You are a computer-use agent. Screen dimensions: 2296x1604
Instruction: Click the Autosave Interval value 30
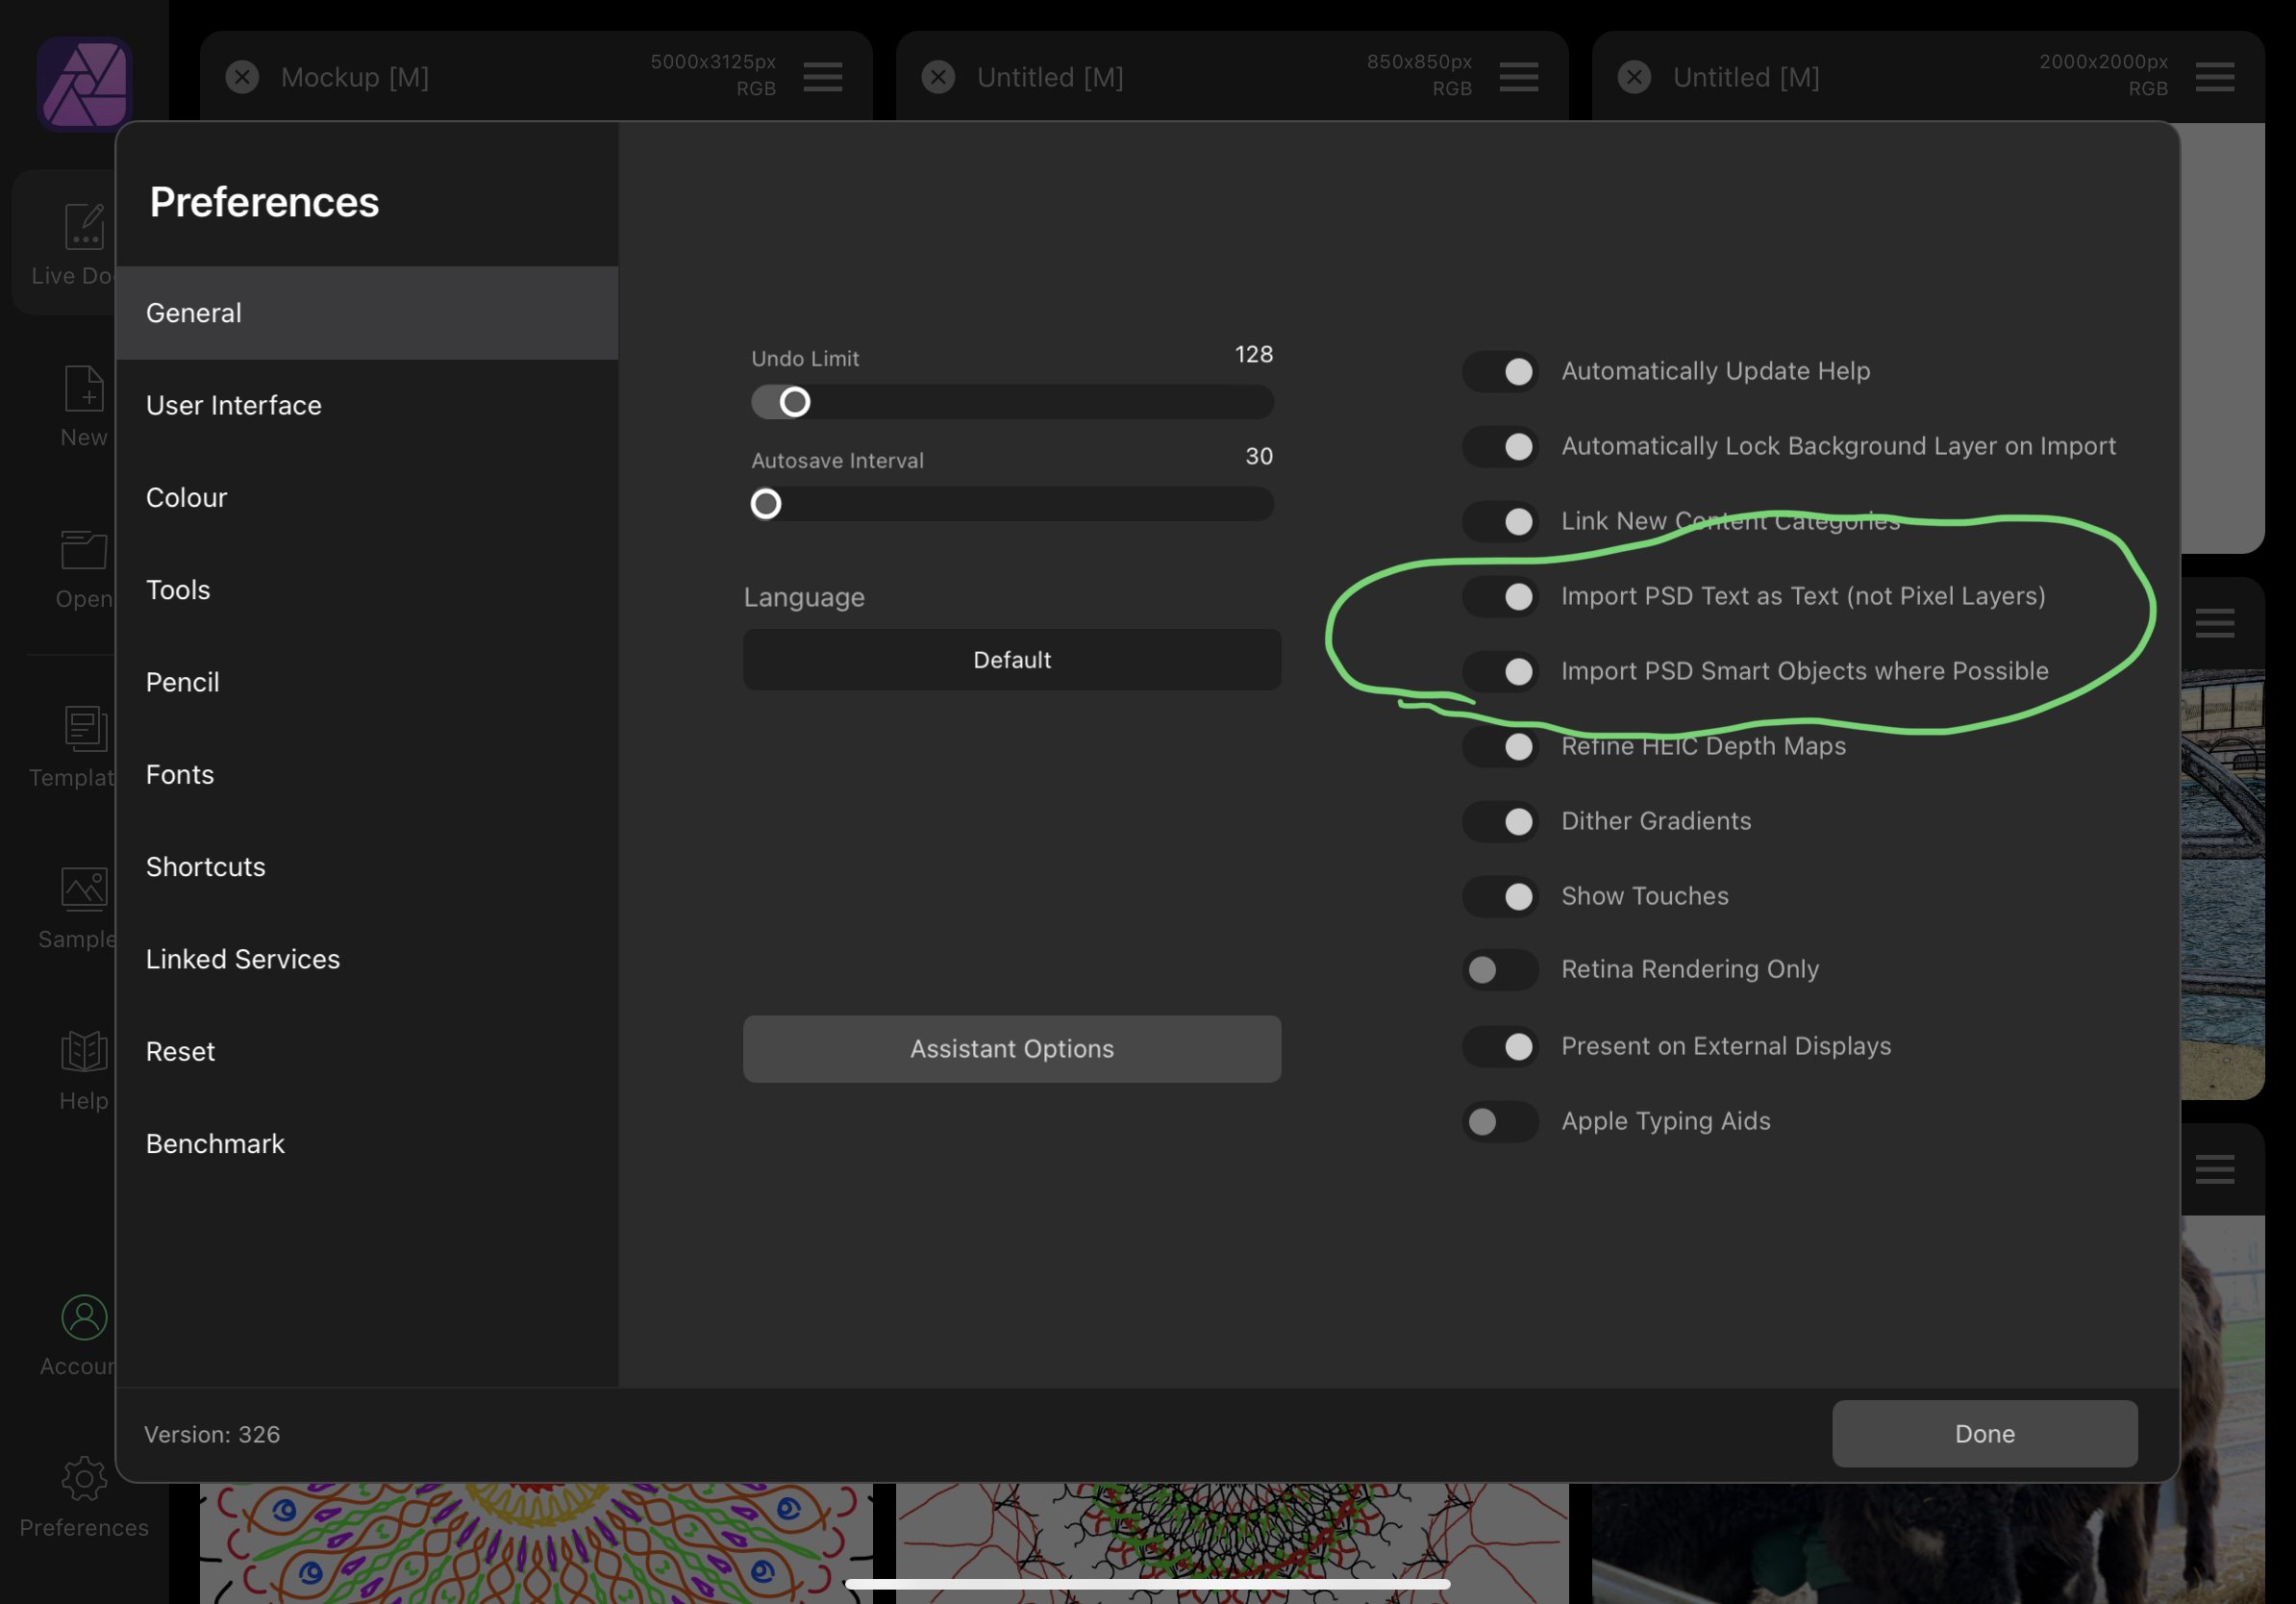1259,456
